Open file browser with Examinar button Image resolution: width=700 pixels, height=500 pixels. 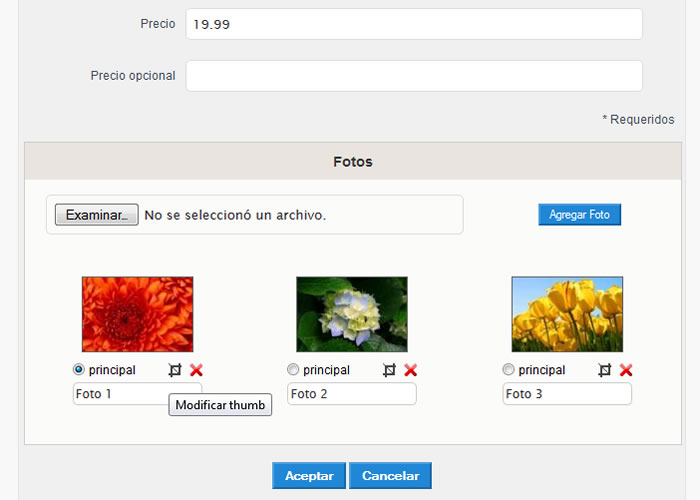[97, 215]
